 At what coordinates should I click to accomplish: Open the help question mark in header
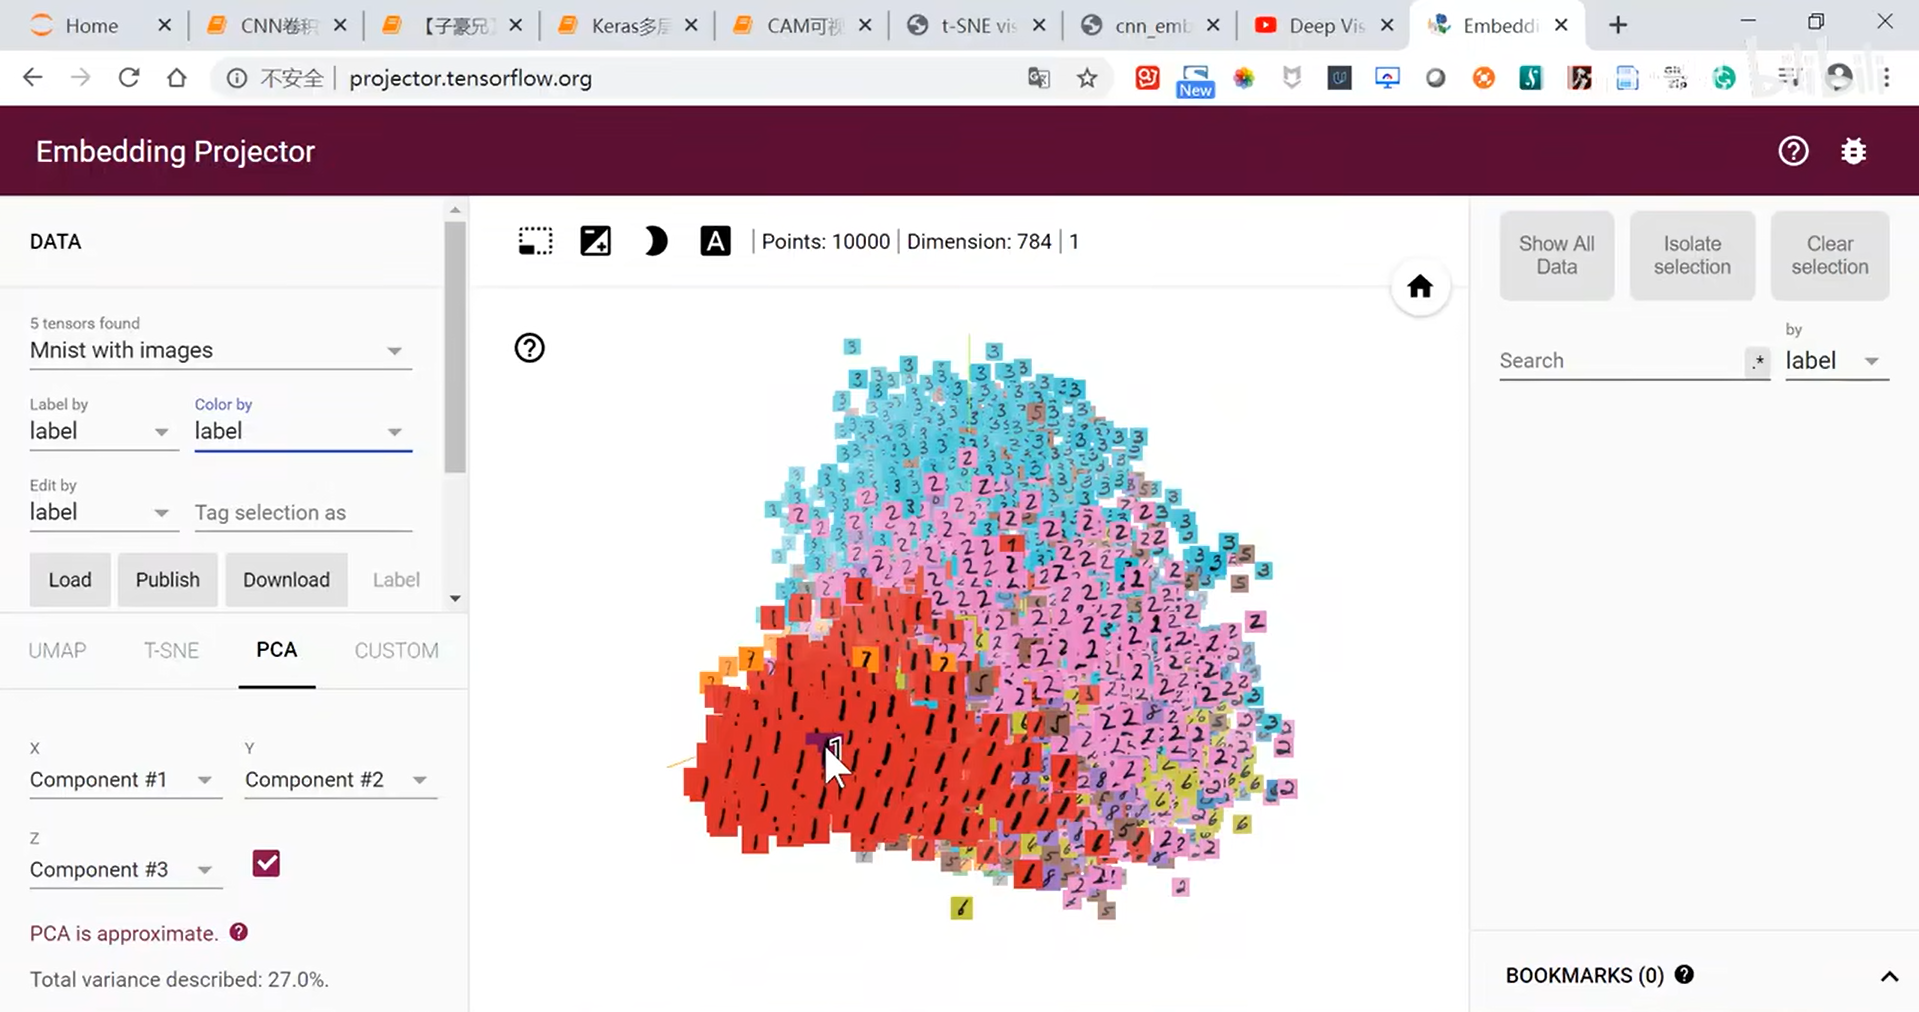click(x=1793, y=151)
